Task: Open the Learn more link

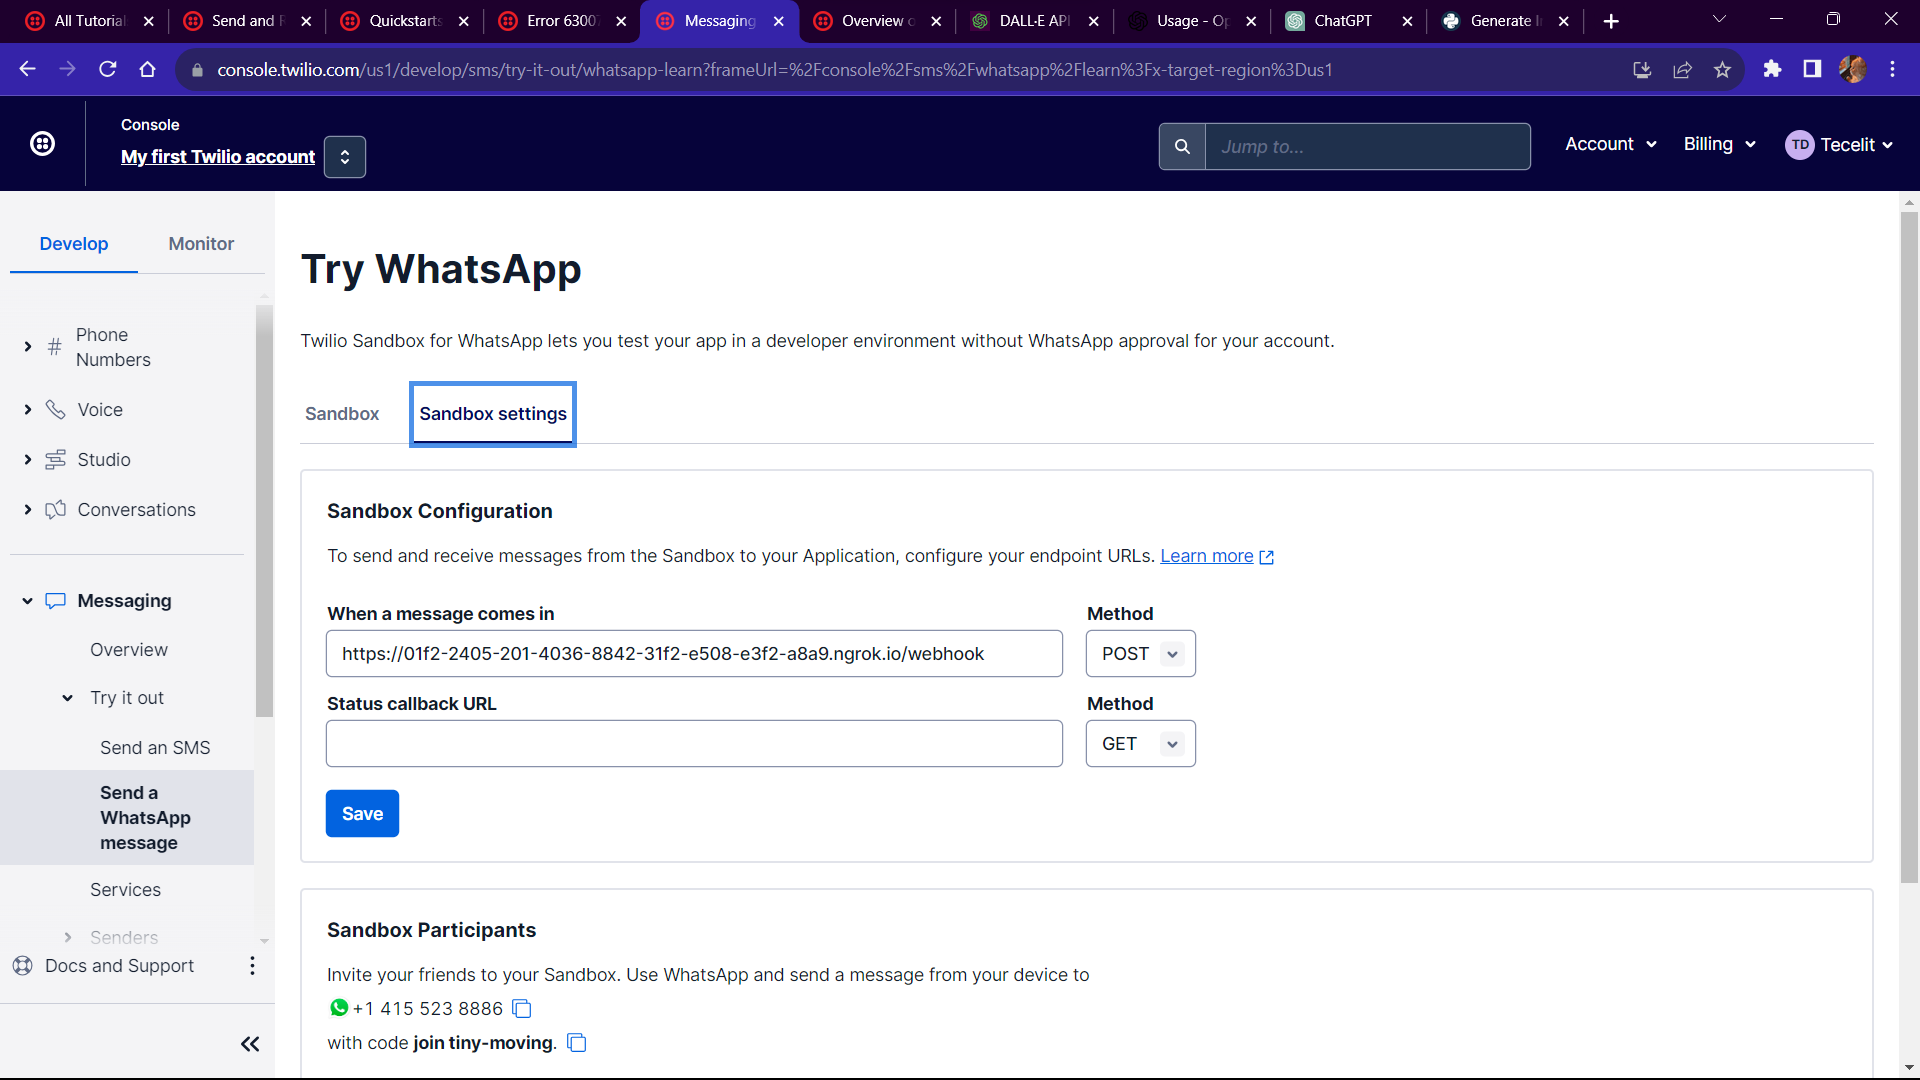Action: (x=1206, y=556)
